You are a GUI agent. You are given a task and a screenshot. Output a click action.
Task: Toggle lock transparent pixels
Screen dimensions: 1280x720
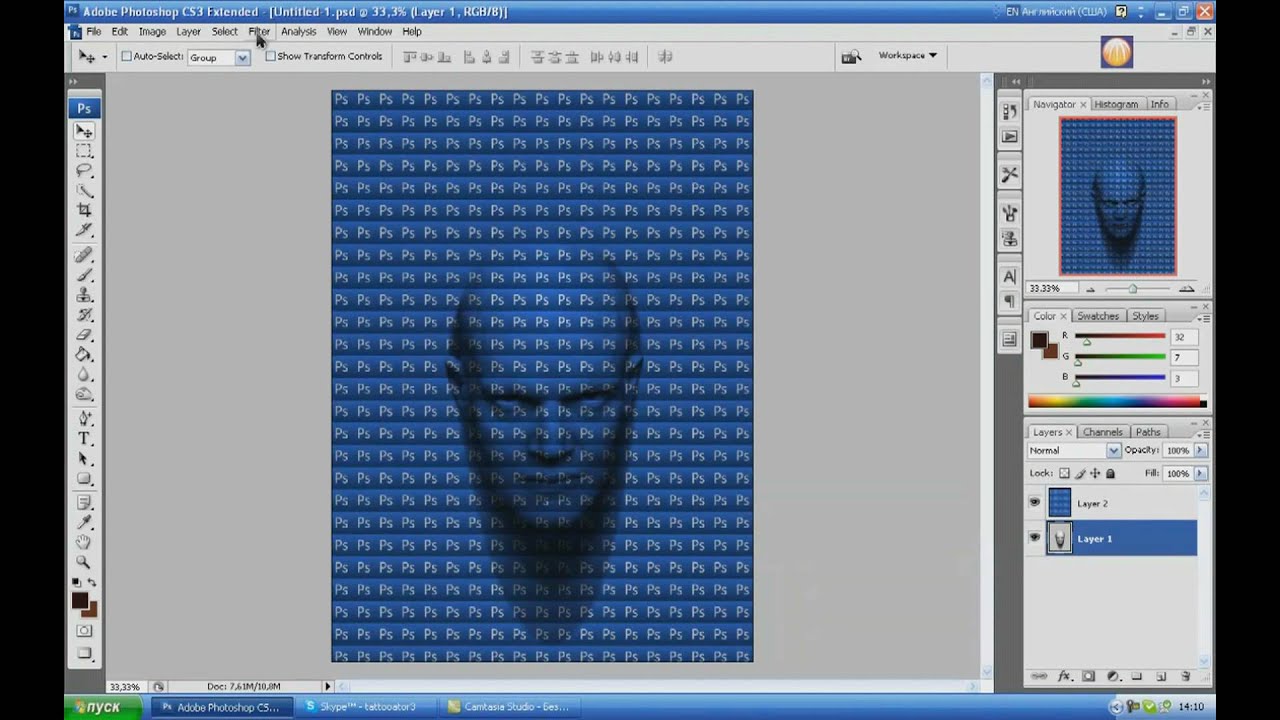point(1064,473)
